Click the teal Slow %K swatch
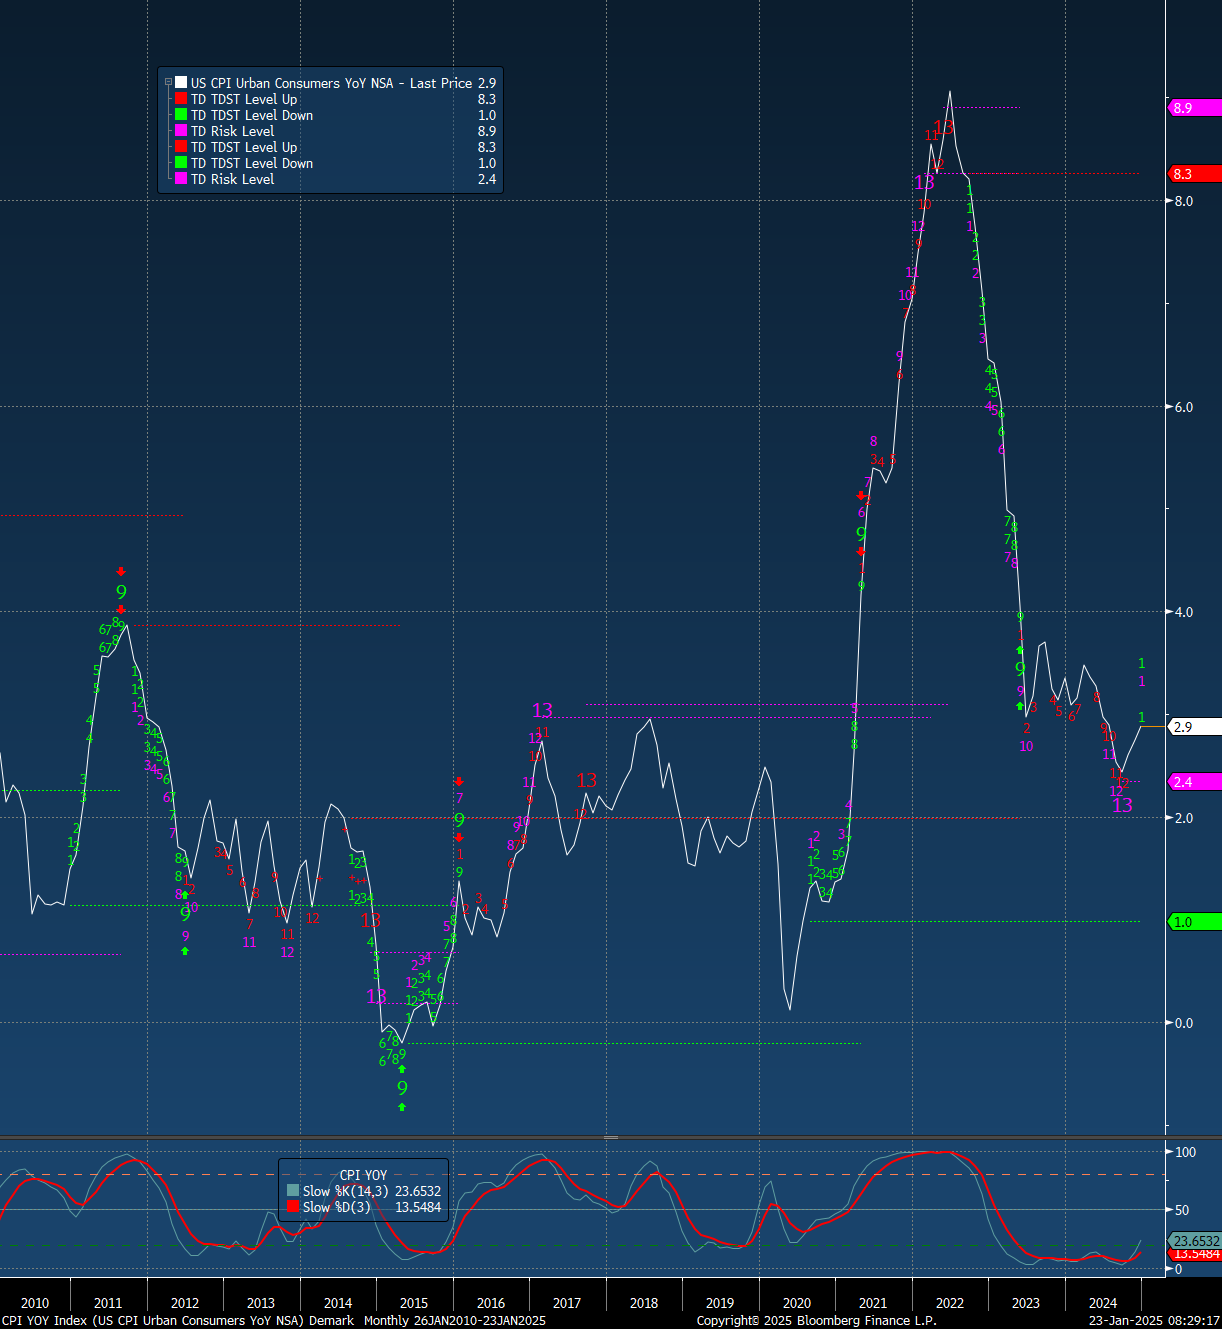 point(293,1191)
